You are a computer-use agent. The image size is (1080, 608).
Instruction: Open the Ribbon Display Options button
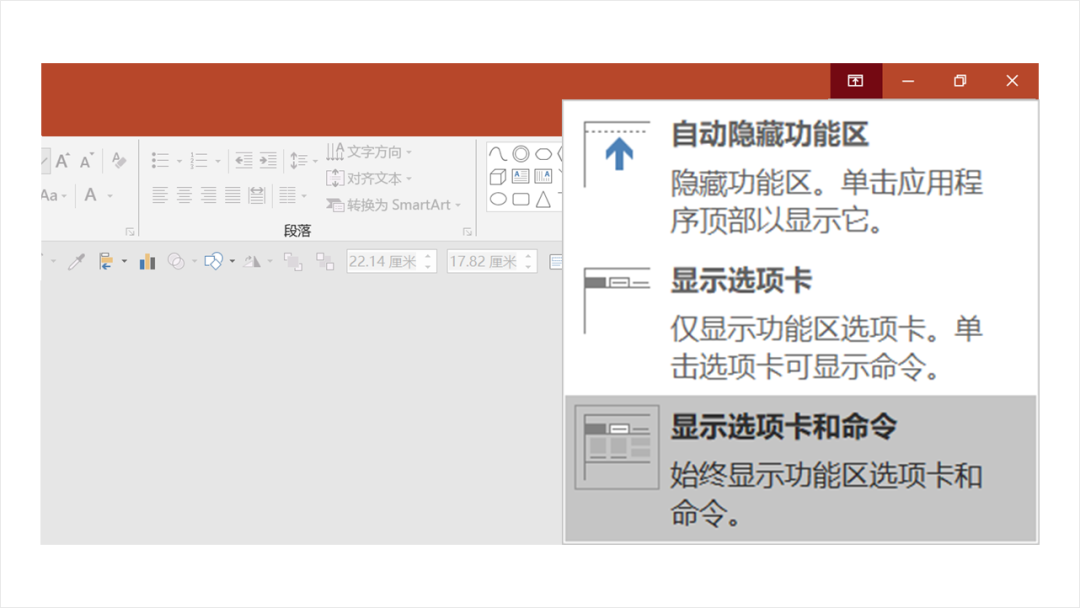click(x=855, y=81)
